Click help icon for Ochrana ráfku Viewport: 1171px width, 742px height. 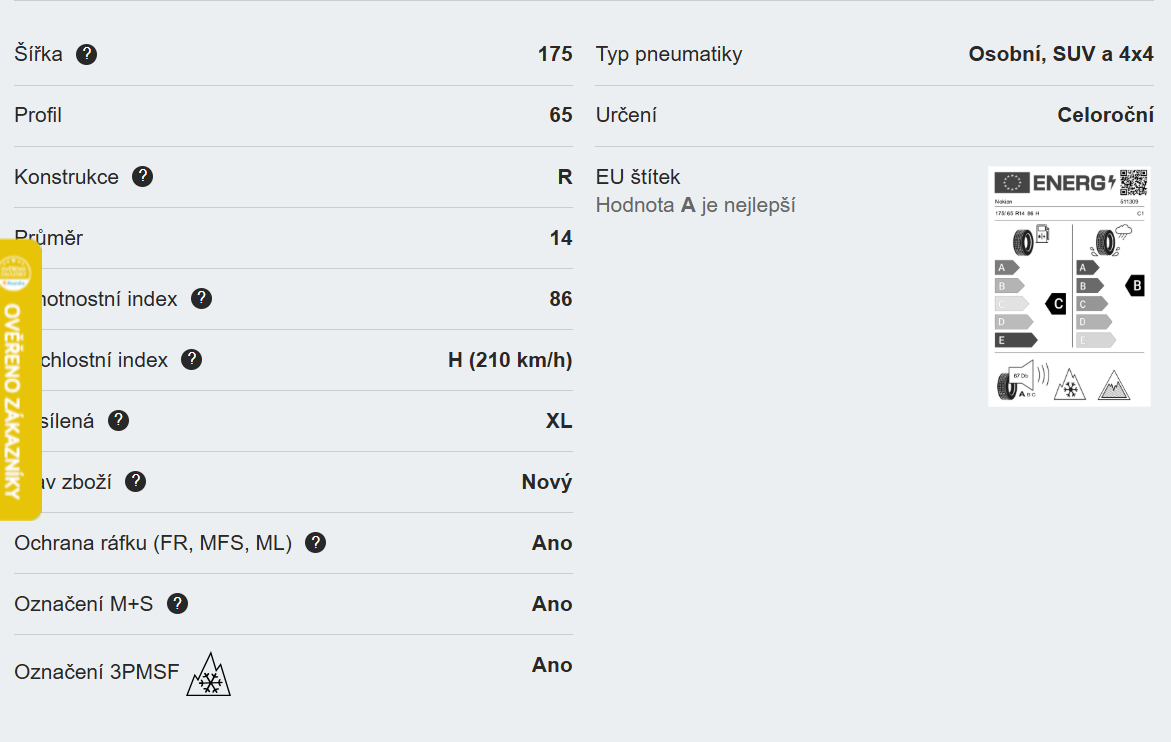pos(315,542)
